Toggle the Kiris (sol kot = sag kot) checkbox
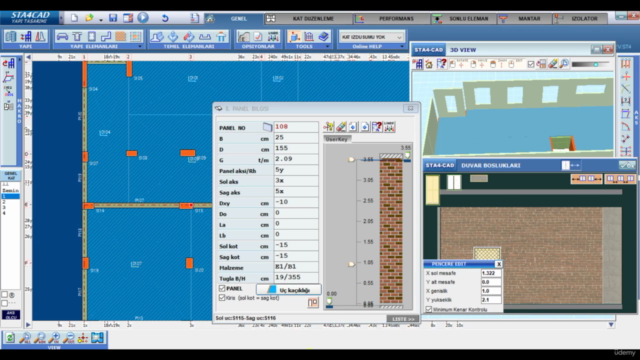The height and width of the screenshot is (360, 640). [222, 298]
